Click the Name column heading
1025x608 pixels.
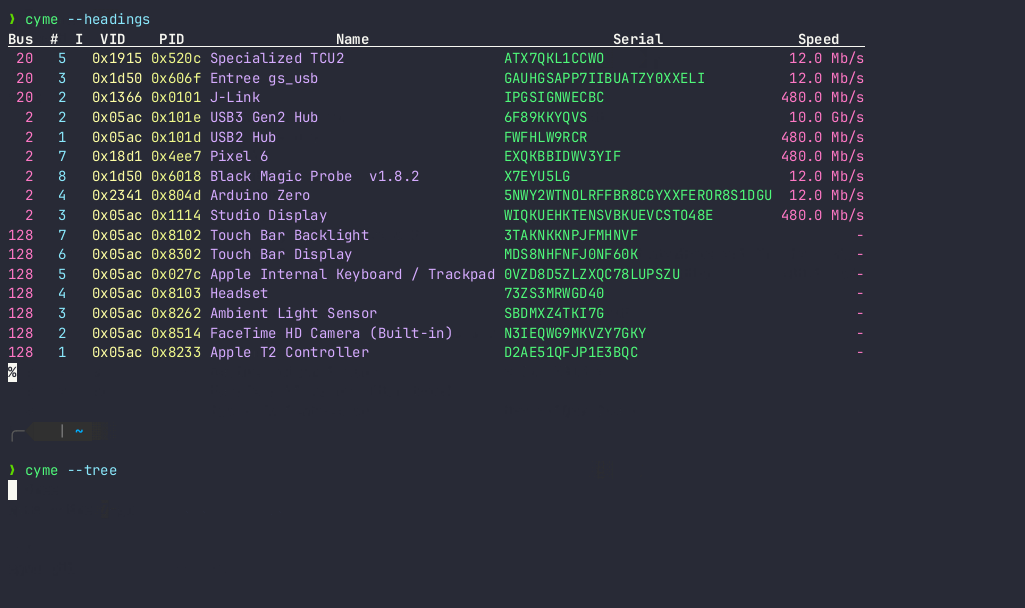point(352,40)
